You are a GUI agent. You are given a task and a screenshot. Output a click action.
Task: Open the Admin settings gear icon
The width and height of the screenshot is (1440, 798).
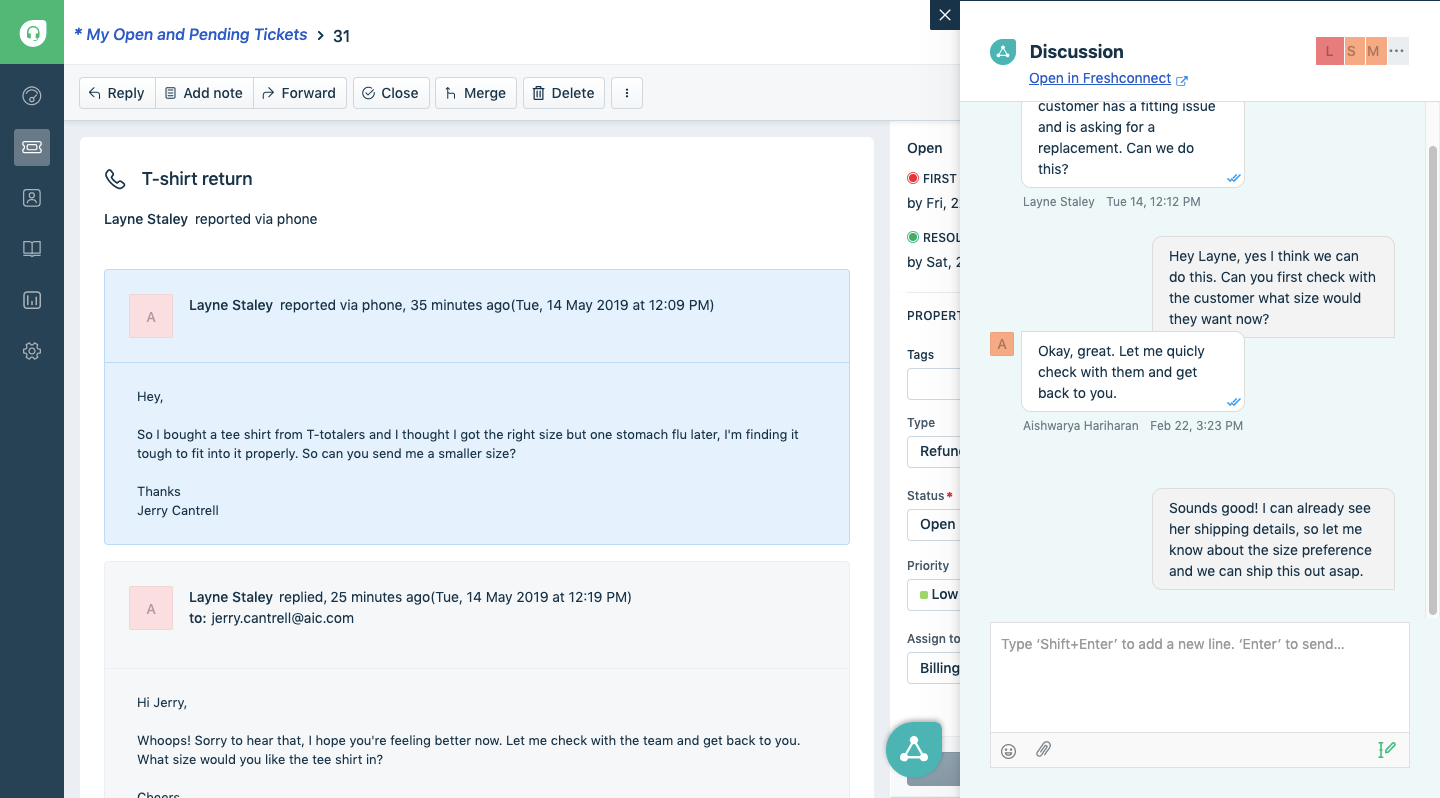point(31,350)
